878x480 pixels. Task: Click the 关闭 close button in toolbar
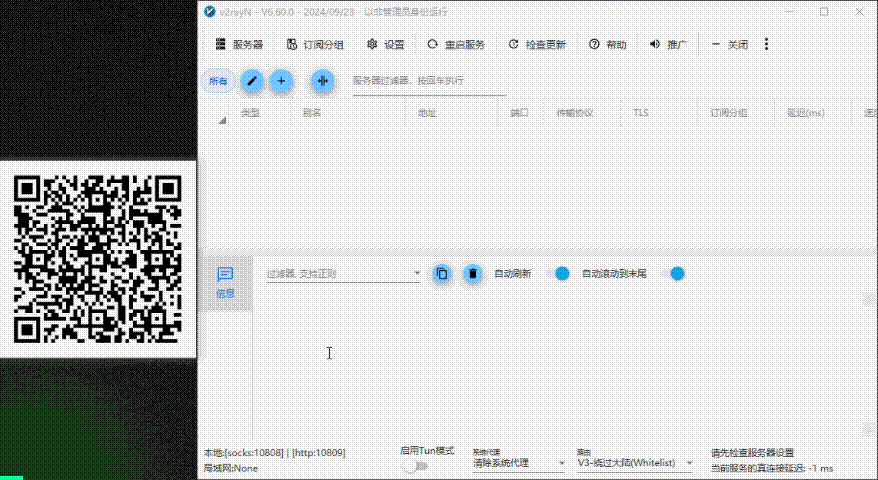coord(729,45)
